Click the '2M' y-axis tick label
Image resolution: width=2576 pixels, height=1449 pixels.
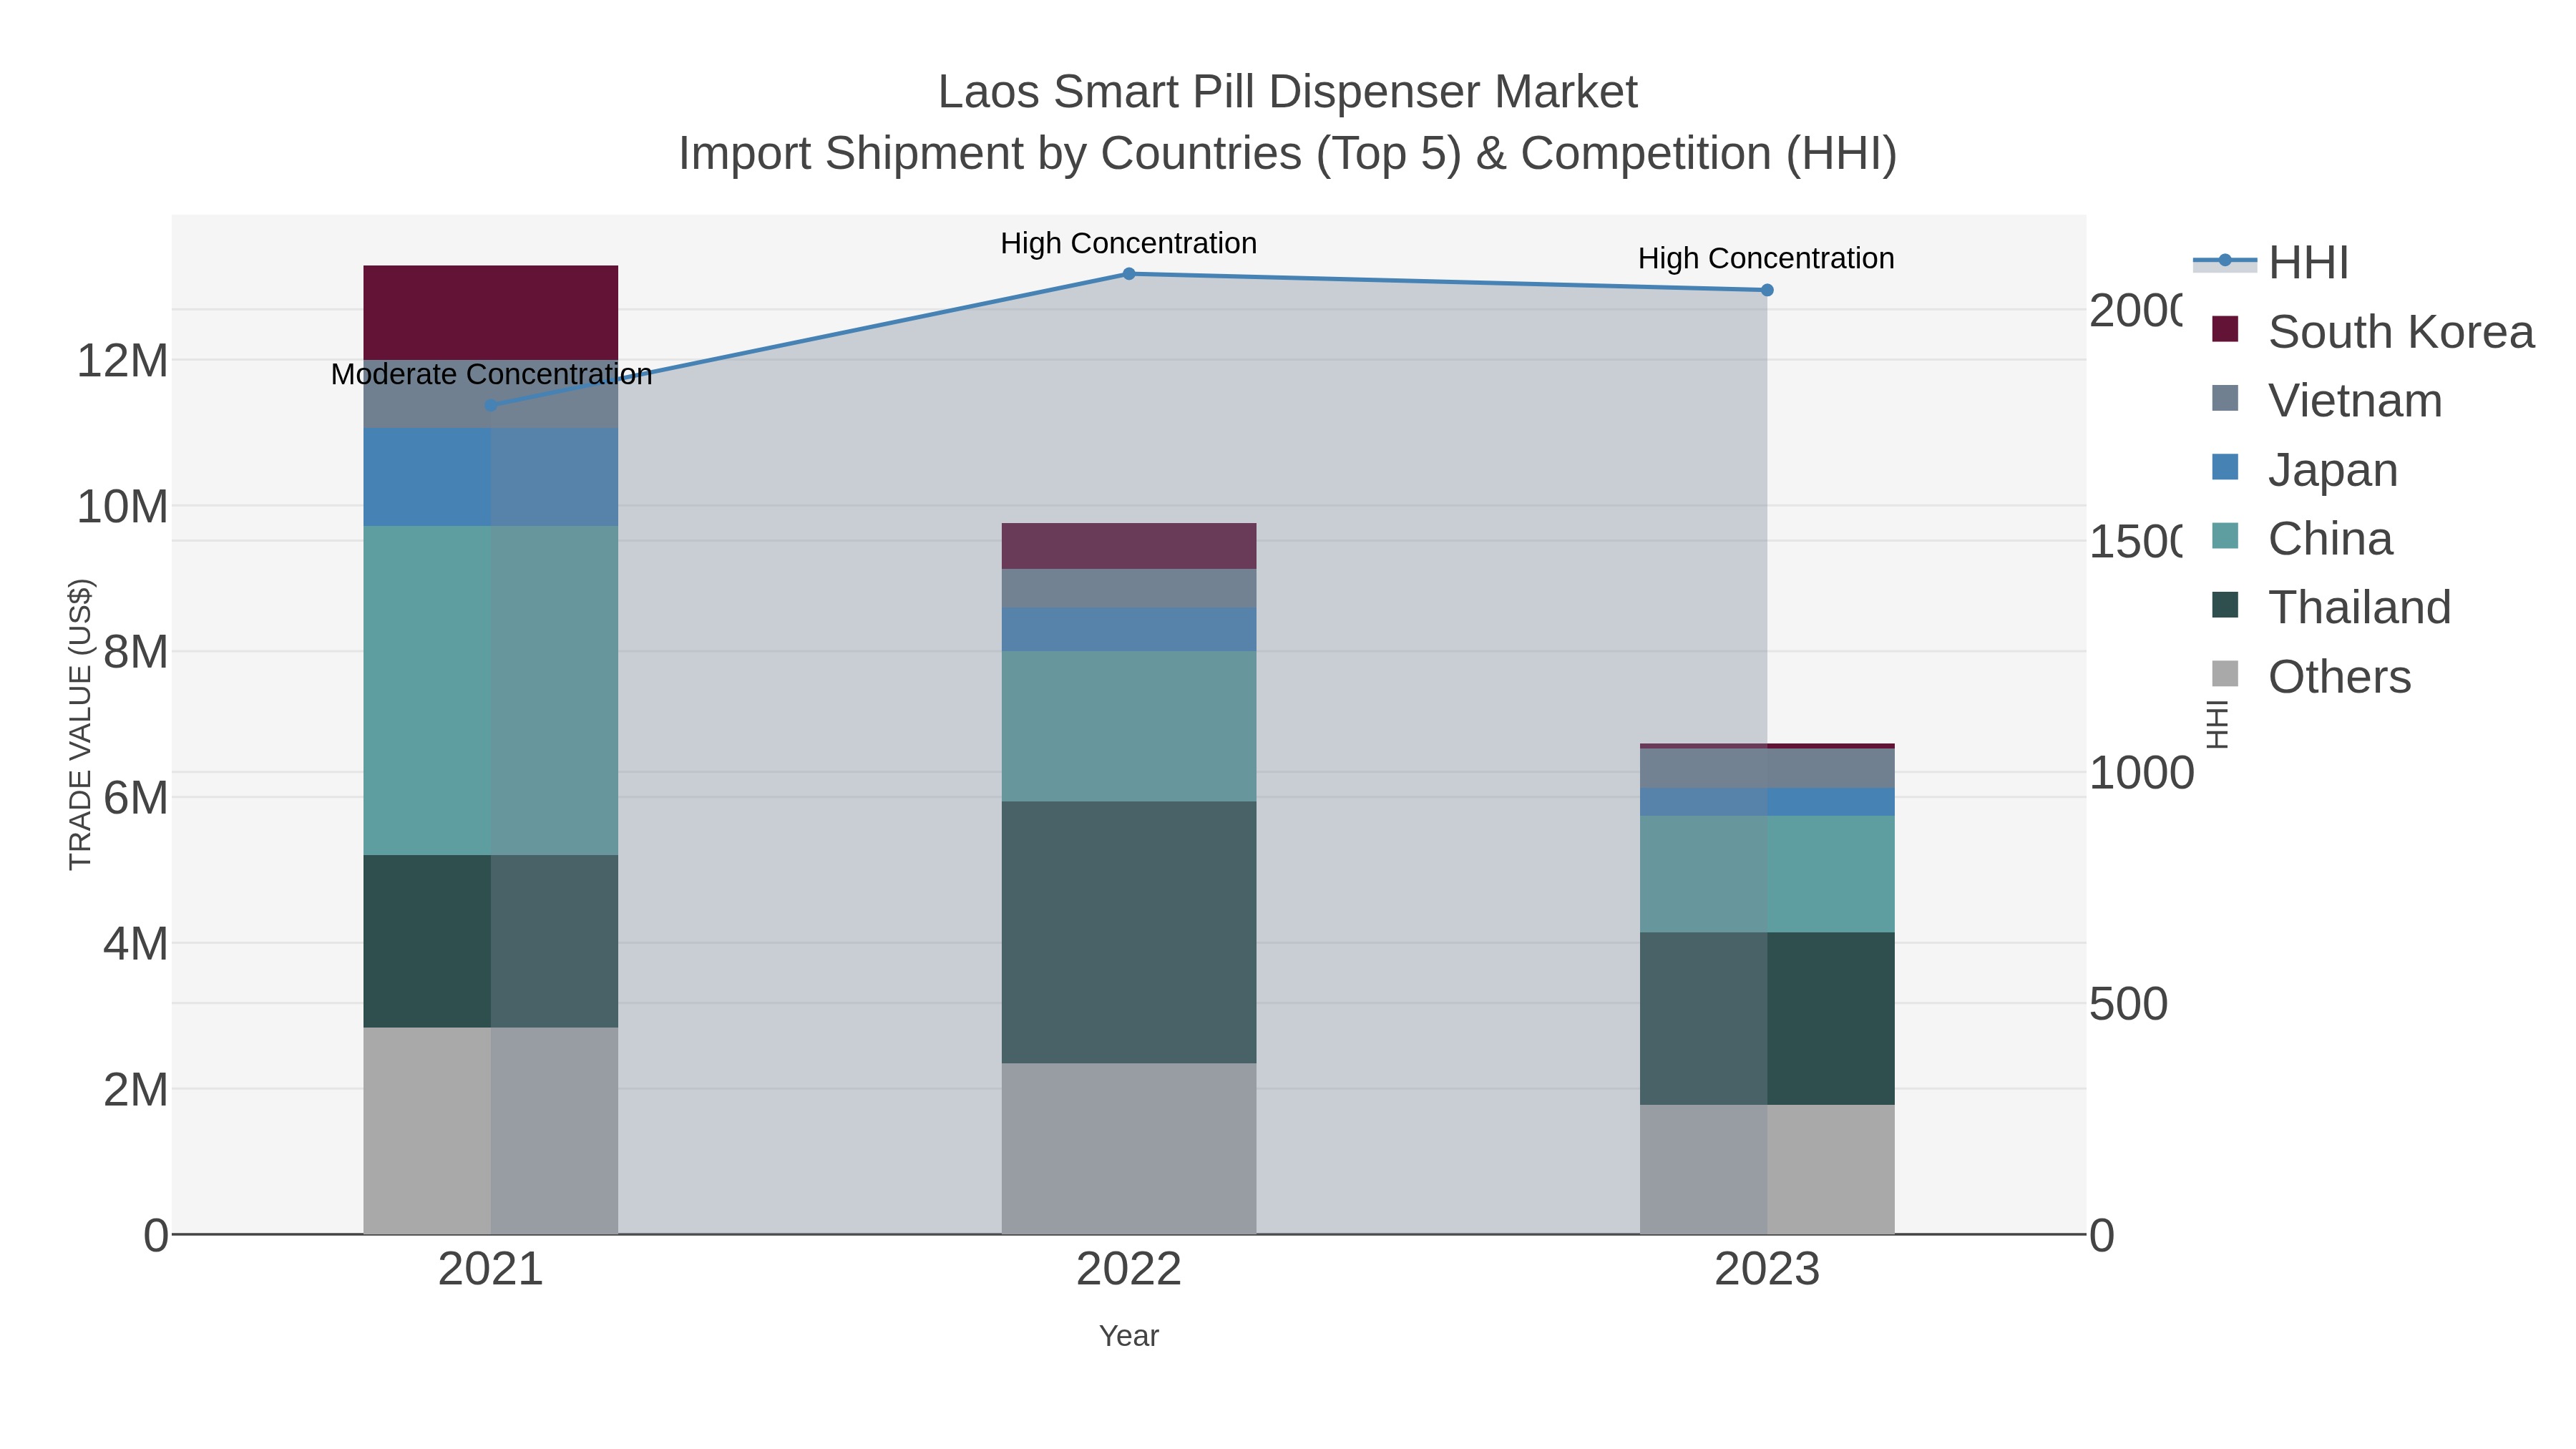[135, 1090]
